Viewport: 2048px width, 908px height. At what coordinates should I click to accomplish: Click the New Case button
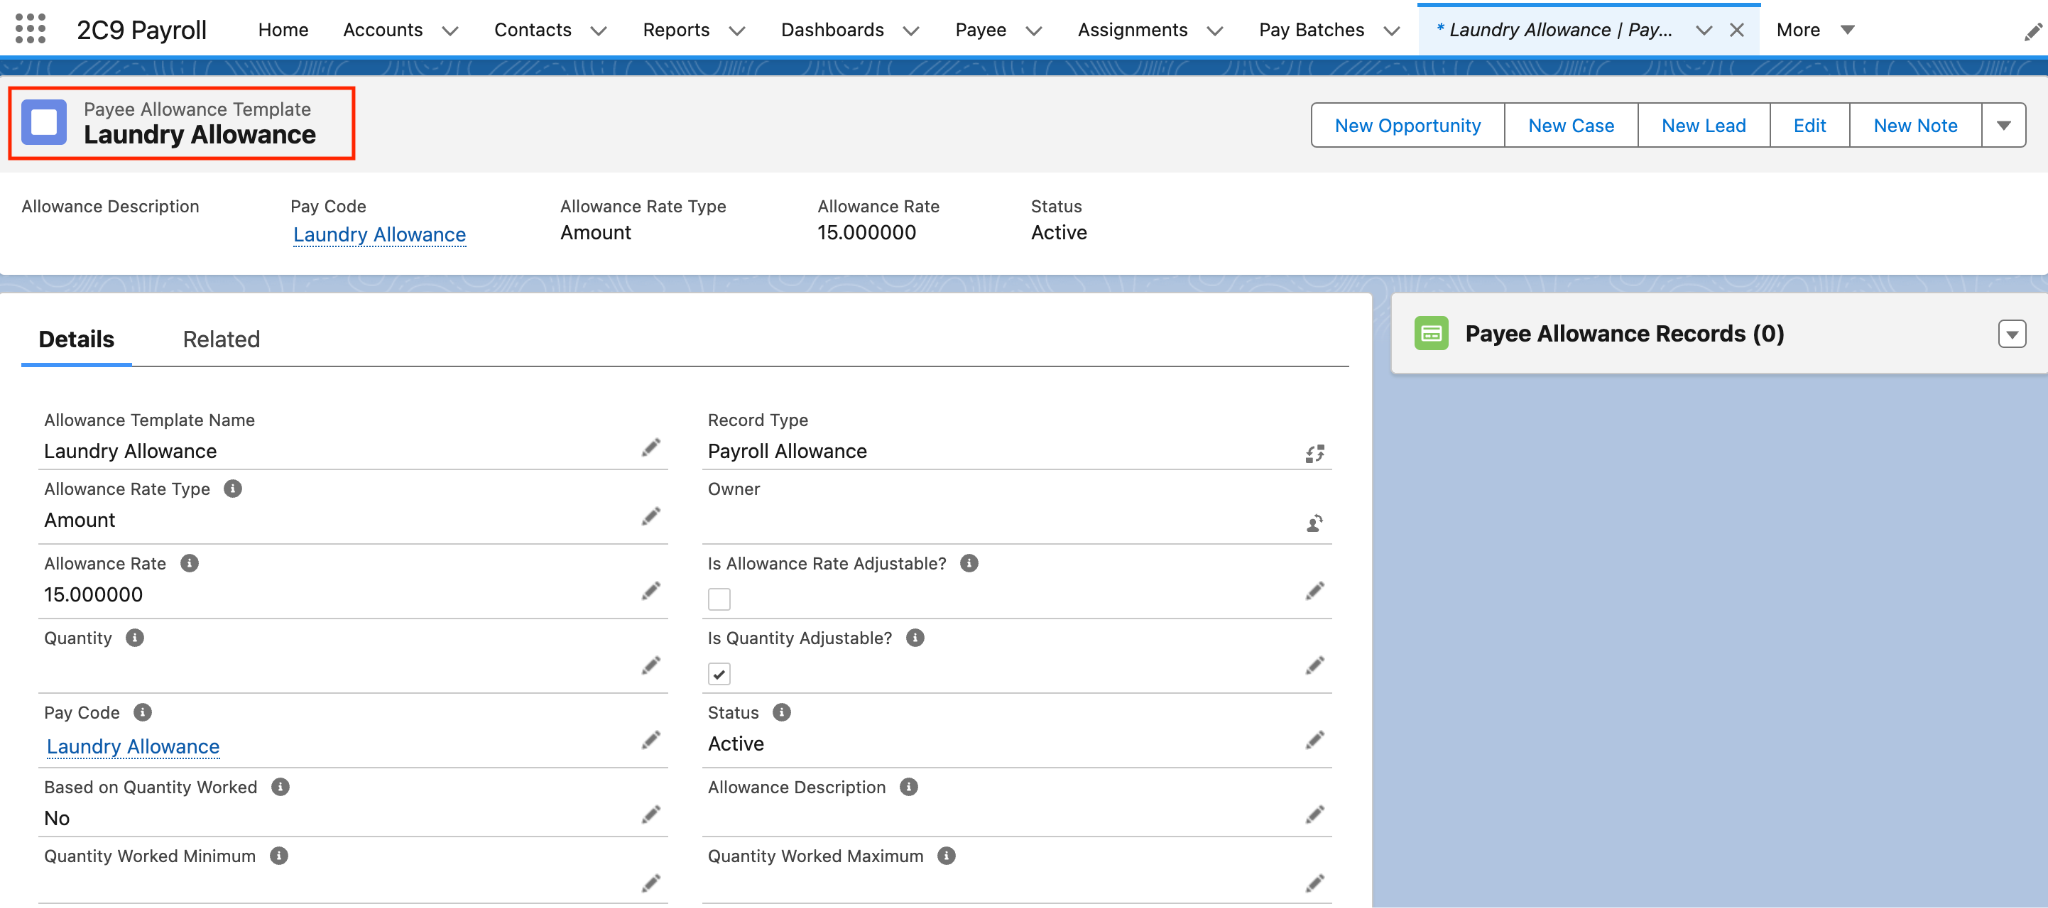pos(1571,125)
